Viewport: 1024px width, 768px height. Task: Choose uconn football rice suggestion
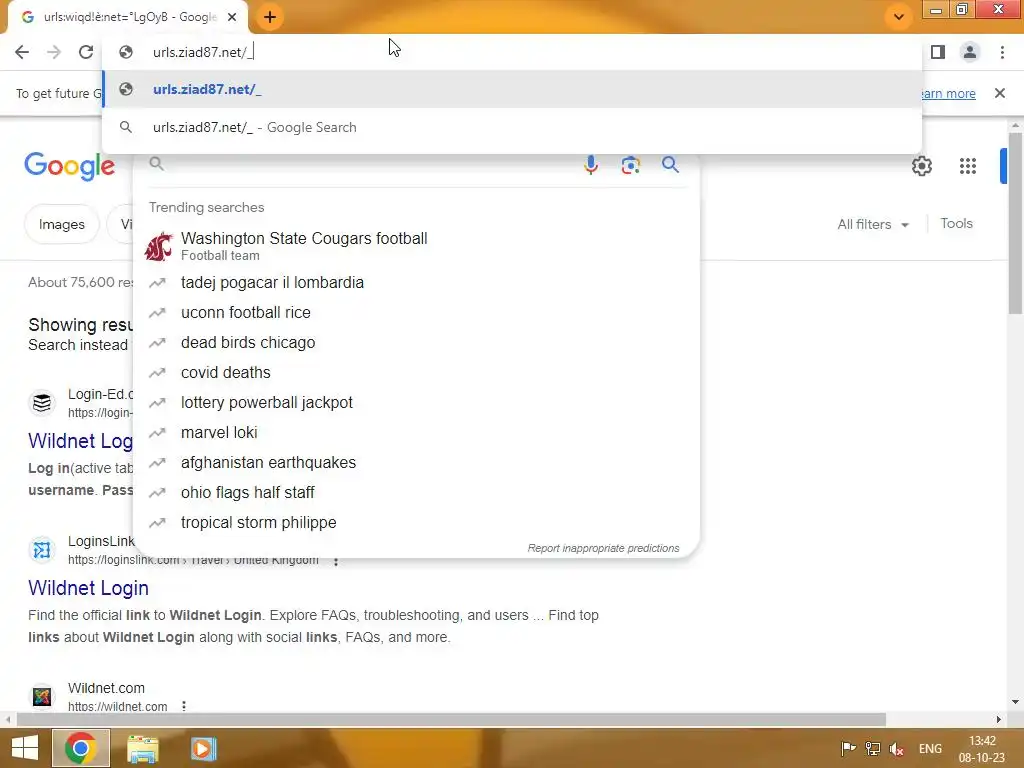tap(416, 313)
